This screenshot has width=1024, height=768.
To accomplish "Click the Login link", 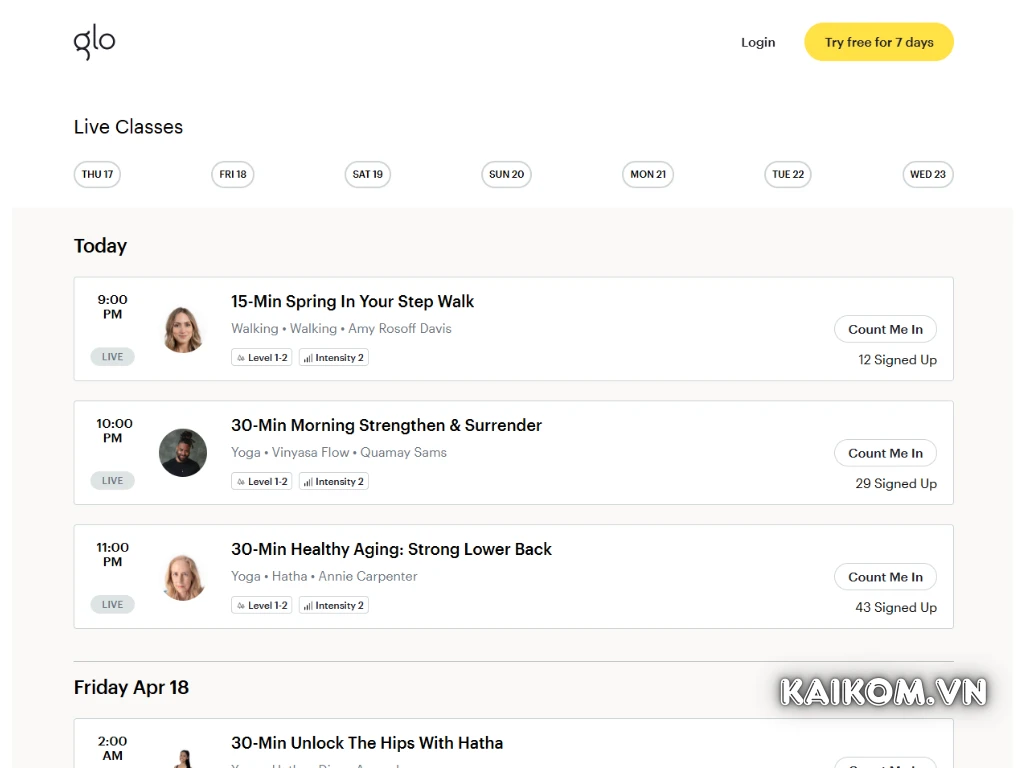I will click(758, 42).
